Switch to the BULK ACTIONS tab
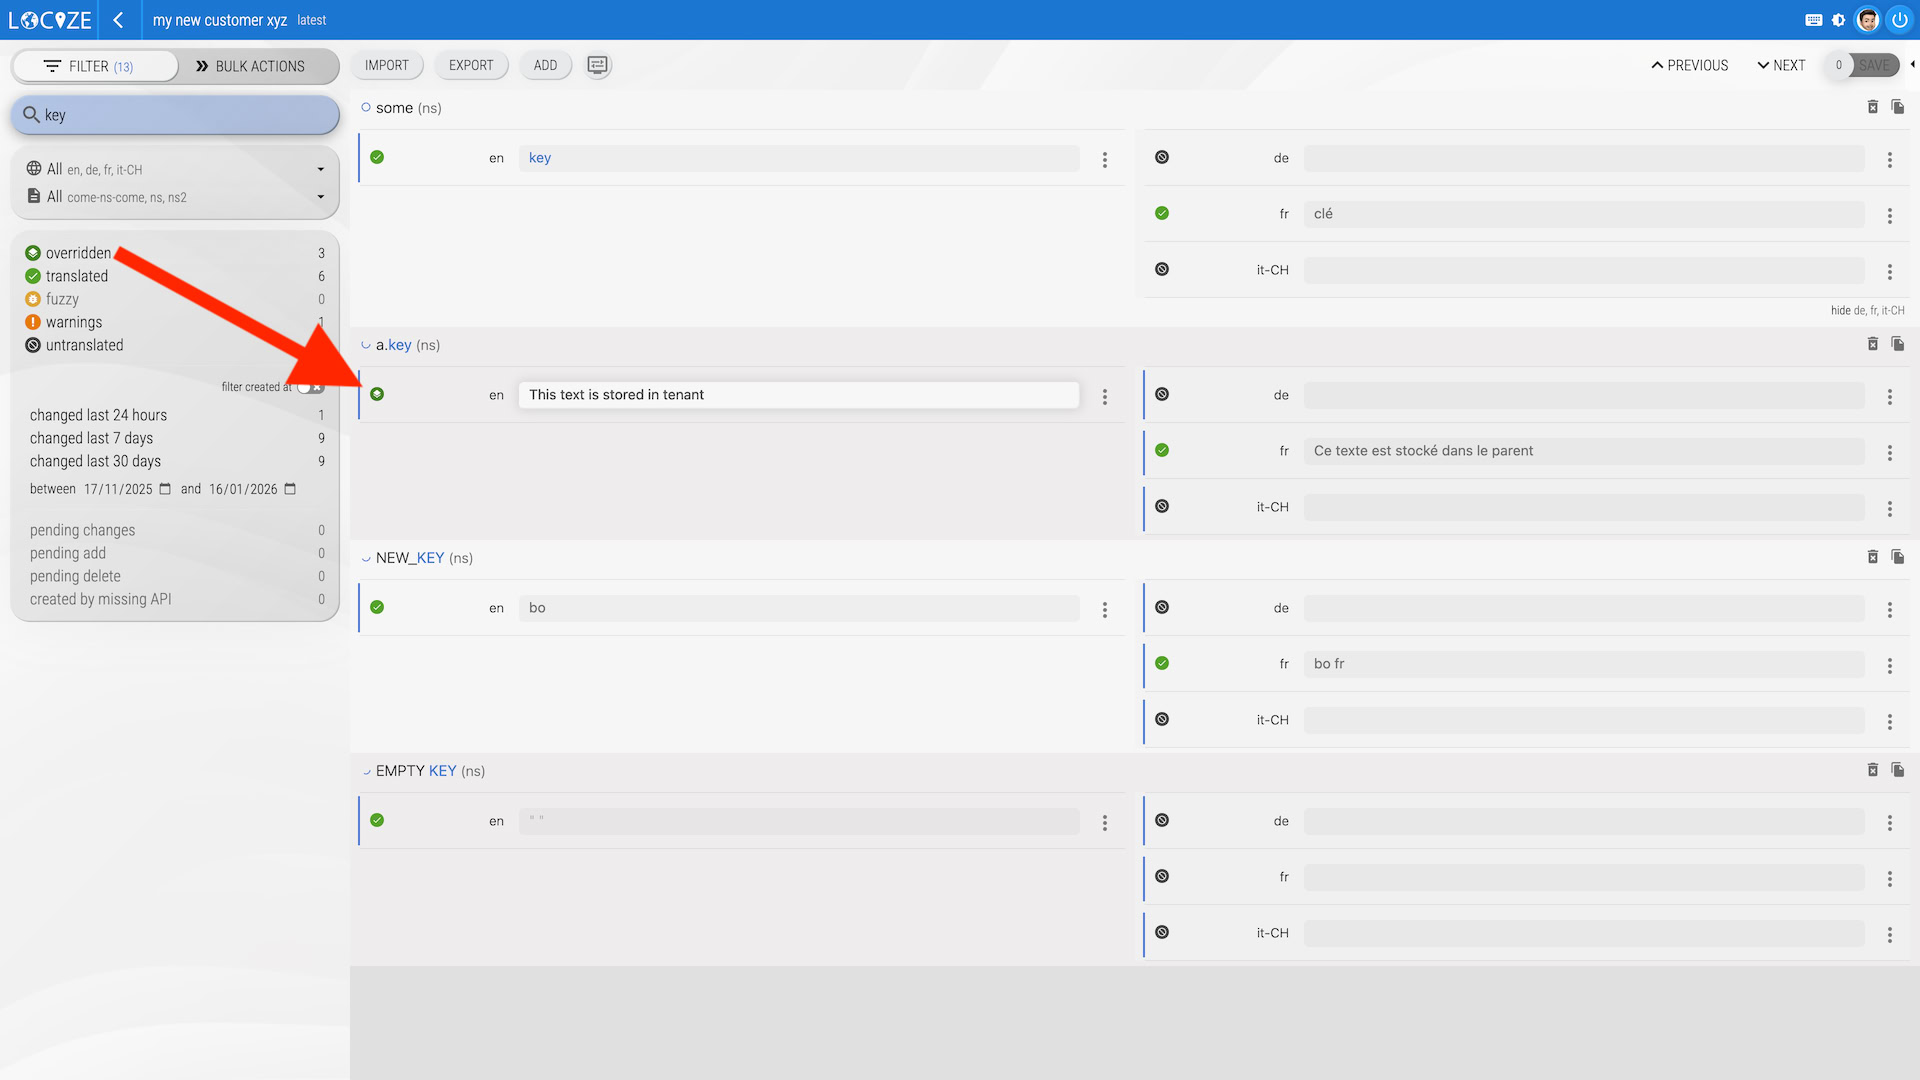Viewport: 1920px width, 1080px height. coord(250,66)
